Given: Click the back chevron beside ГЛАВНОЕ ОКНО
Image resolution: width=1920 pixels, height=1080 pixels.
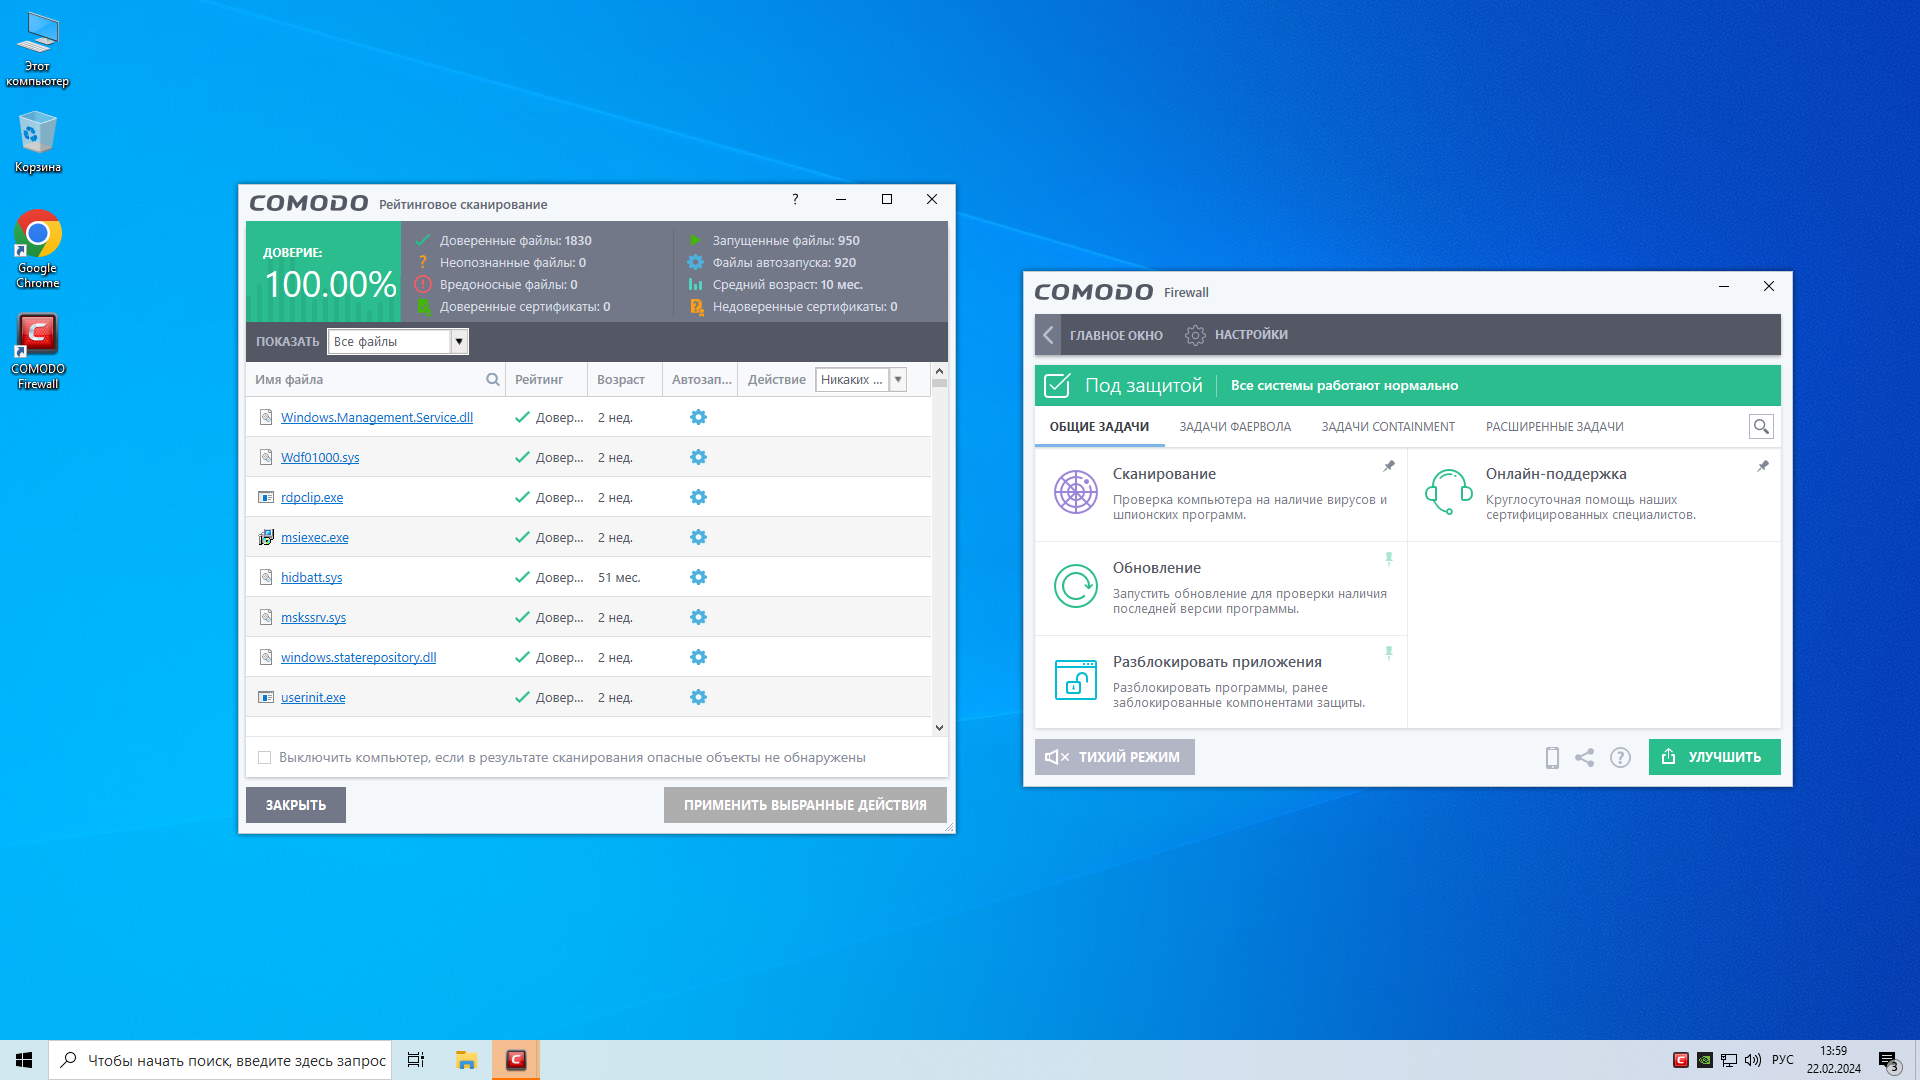Looking at the screenshot, I should point(1048,335).
